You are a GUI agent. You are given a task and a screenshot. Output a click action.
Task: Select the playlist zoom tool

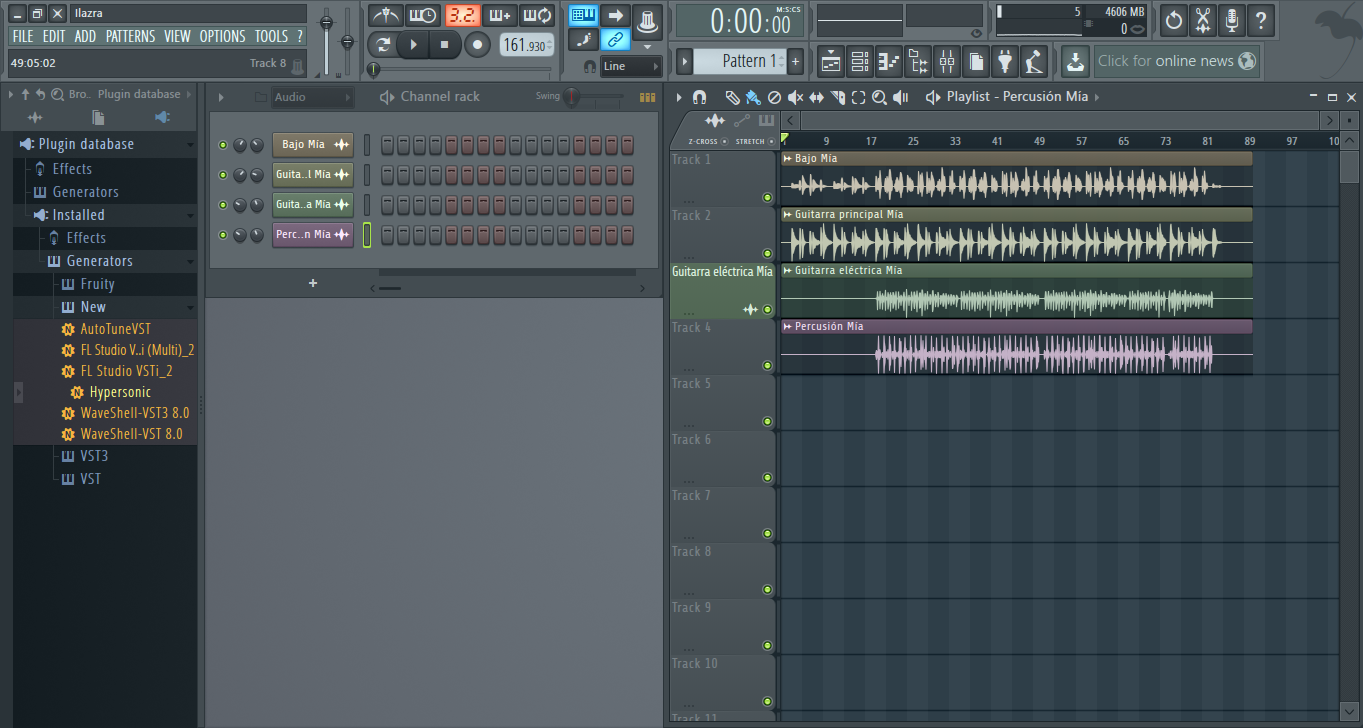click(879, 97)
